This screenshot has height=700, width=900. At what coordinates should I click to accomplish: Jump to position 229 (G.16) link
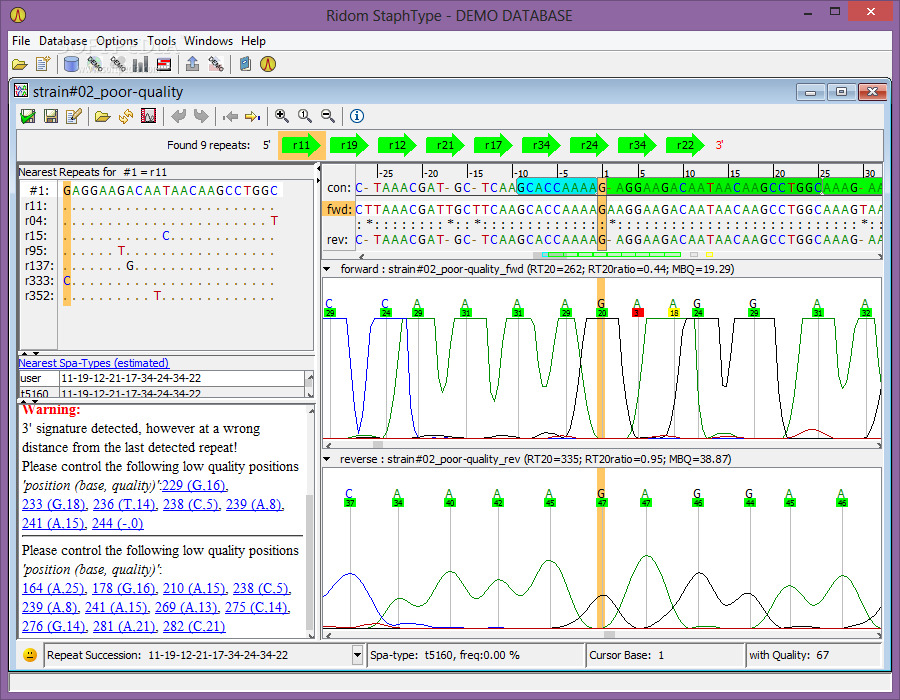pos(194,485)
